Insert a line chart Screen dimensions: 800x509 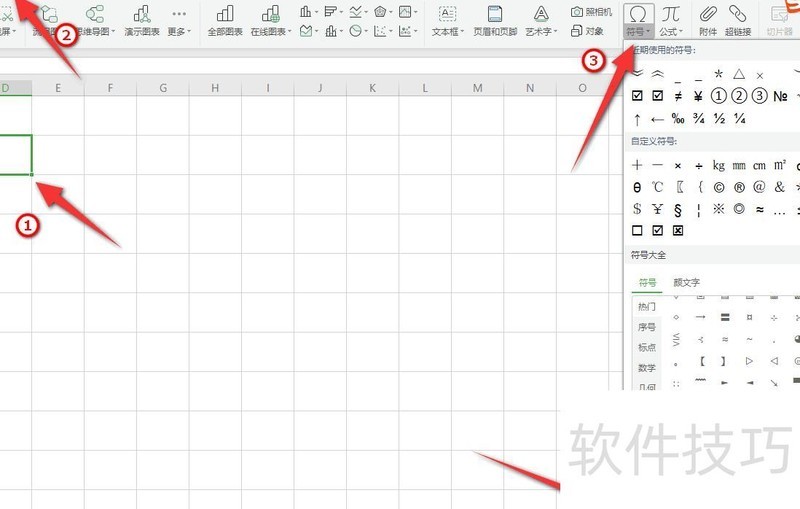(358, 11)
